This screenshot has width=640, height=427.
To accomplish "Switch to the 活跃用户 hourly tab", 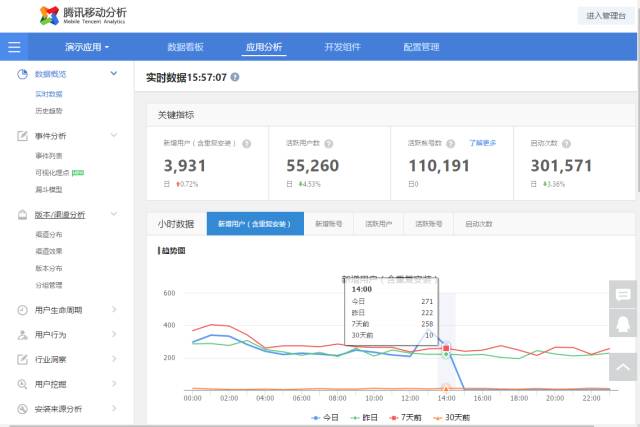I will 378,224.
